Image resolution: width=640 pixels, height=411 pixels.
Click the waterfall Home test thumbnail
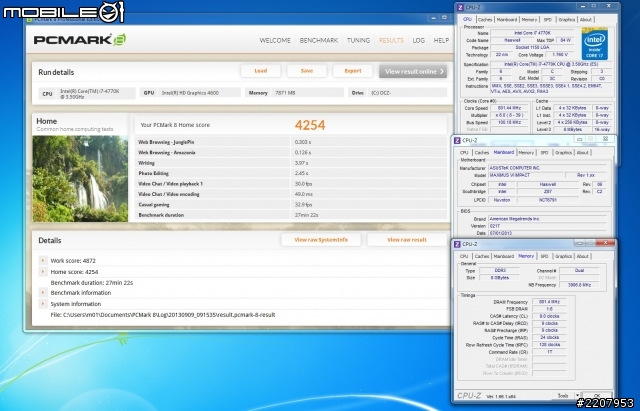tap(80, 179)
